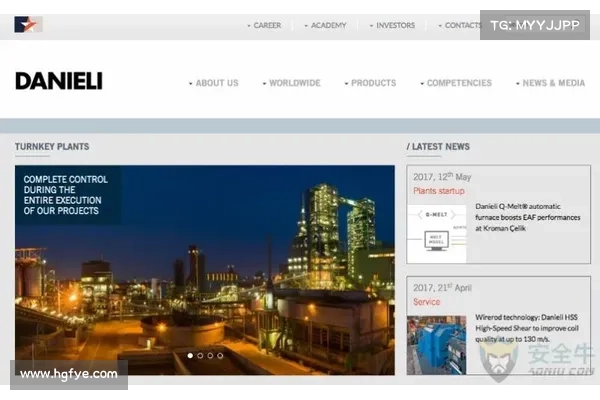Click 'COMPLETE CONTROL DURING THE ENTIRE EXECUTION' caption
The width and height of the screenshot is (600, 400).
(x=65, y=195)
